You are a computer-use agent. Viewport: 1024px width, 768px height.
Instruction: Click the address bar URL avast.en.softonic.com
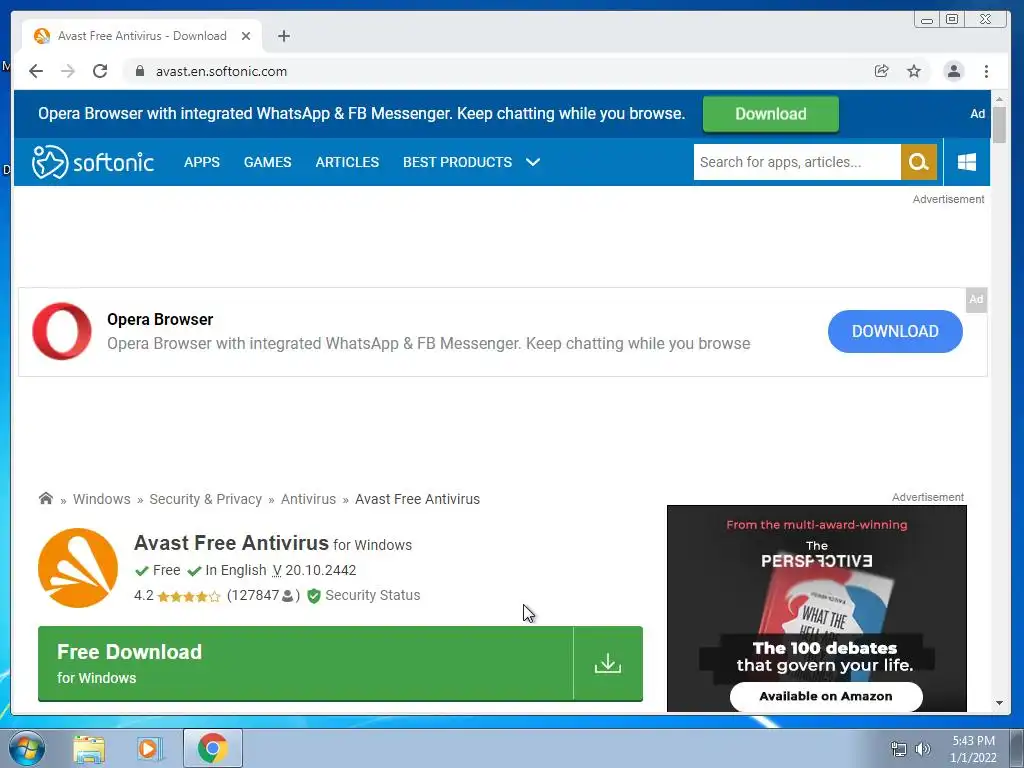point(221,71)
